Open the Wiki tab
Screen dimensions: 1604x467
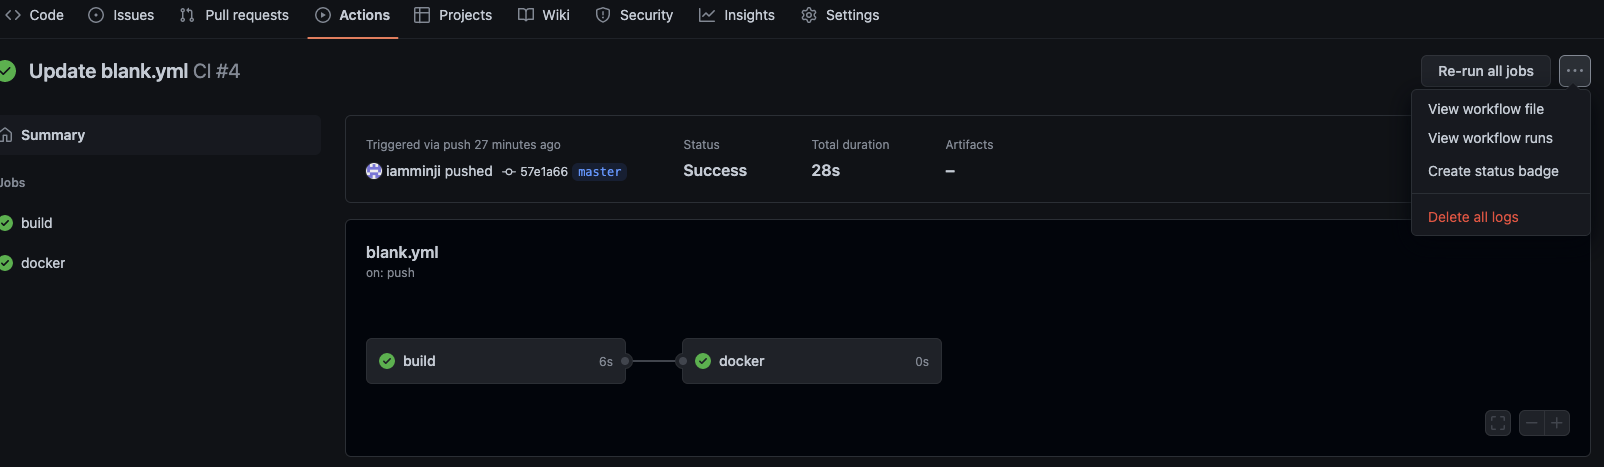544,15
